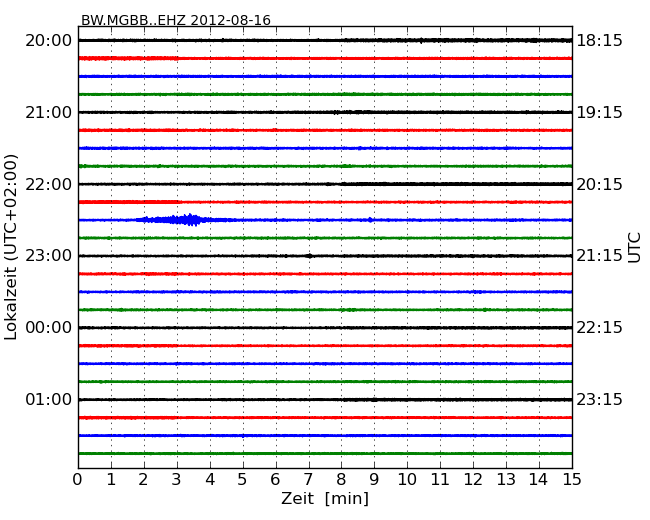Select the 12 minute tick label
Image resolution: width=650 pixels, height=520 pixels.
click(x=473, y=479)
